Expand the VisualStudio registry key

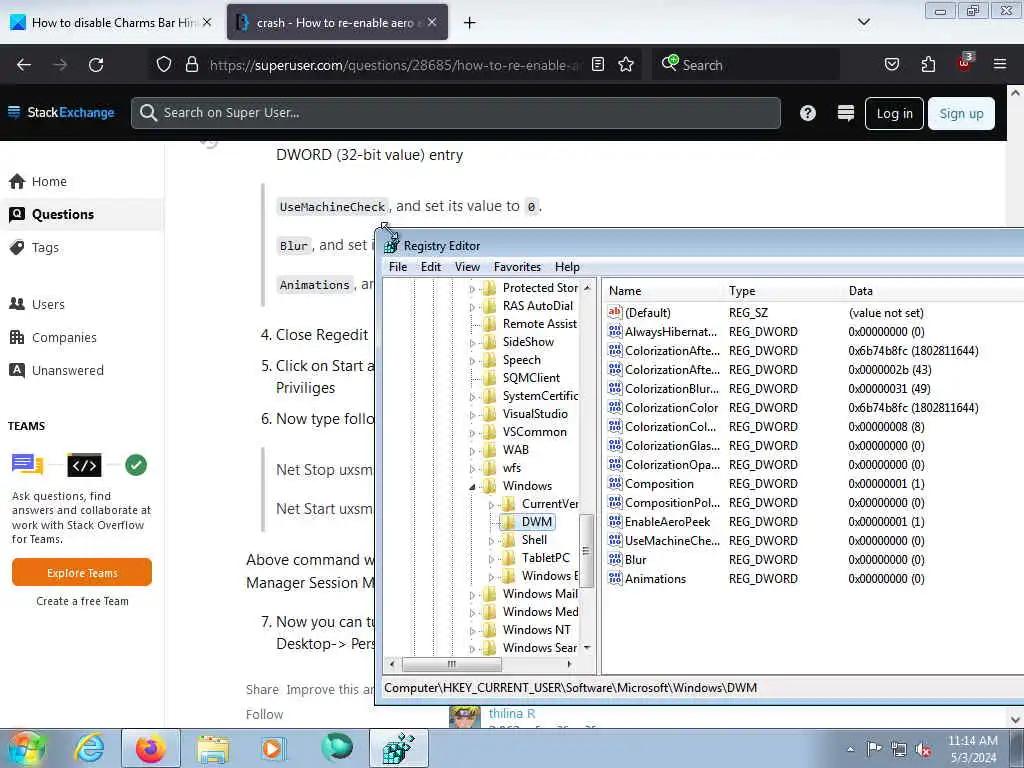tap(472, 414)
